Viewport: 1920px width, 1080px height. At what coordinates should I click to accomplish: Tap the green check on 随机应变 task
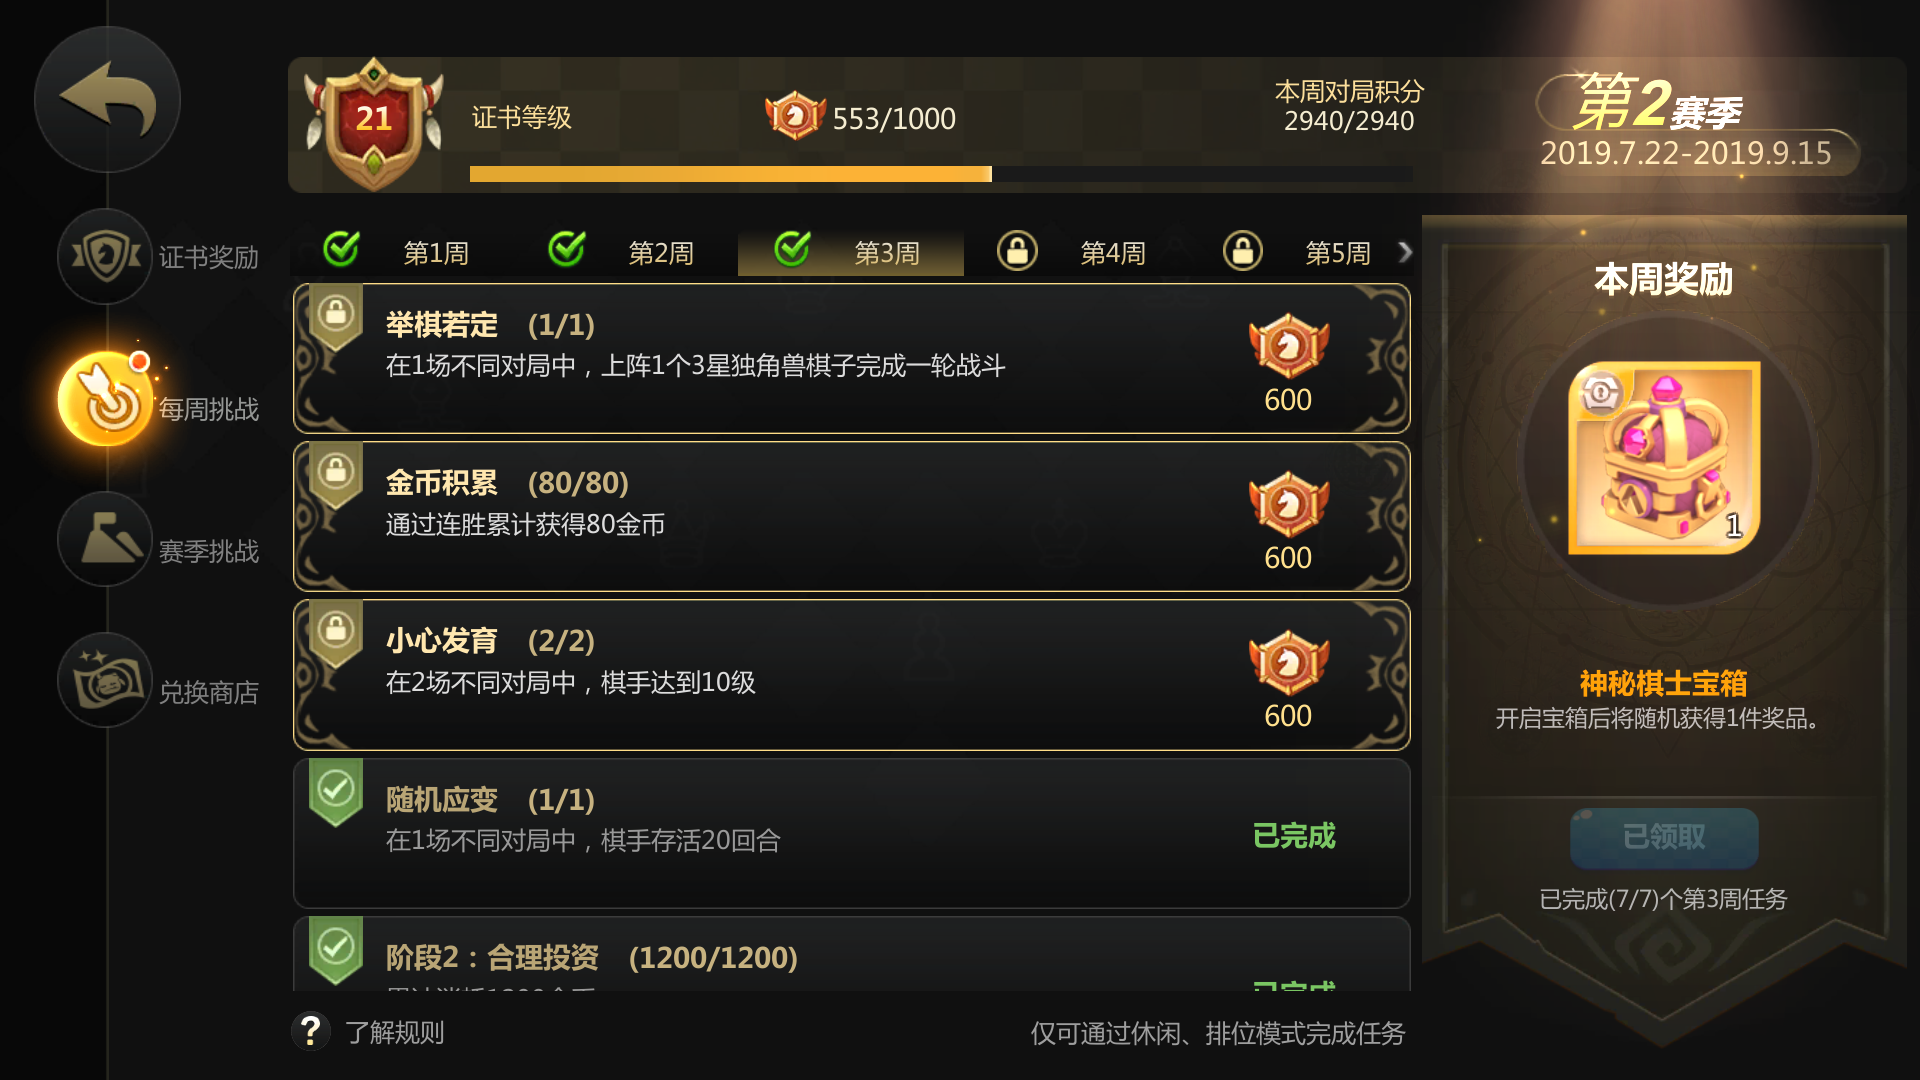pyautogui.click(x=336, y=792)
